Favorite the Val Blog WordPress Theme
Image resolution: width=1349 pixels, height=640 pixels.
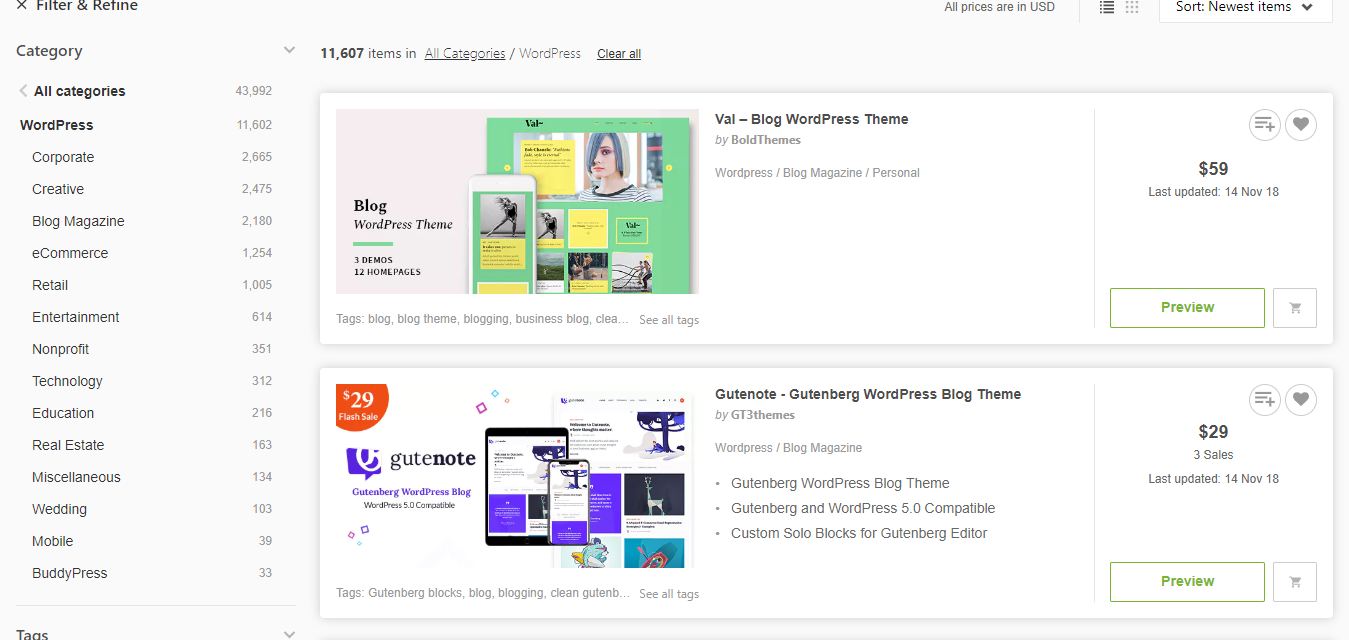click(x=1300, y=125)
